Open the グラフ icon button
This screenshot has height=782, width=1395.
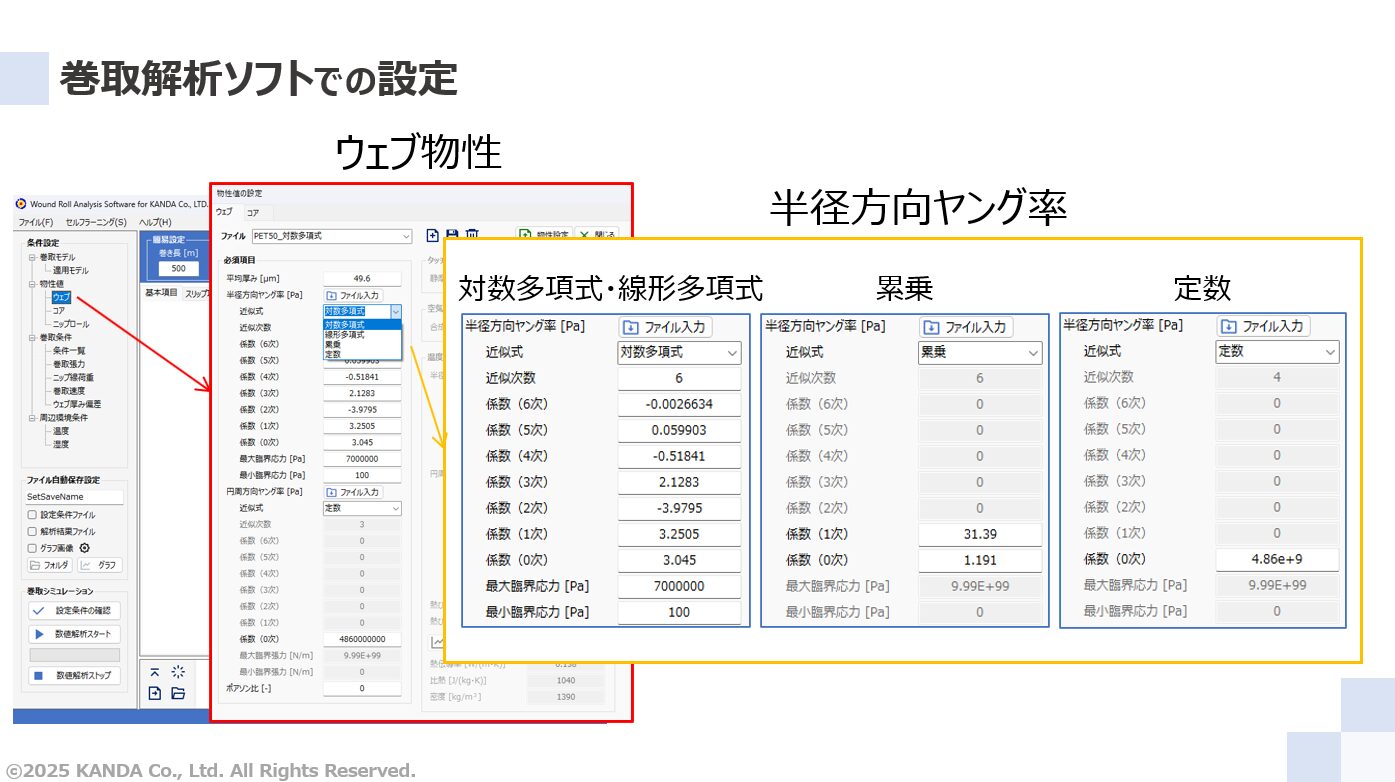coord(100,564)
